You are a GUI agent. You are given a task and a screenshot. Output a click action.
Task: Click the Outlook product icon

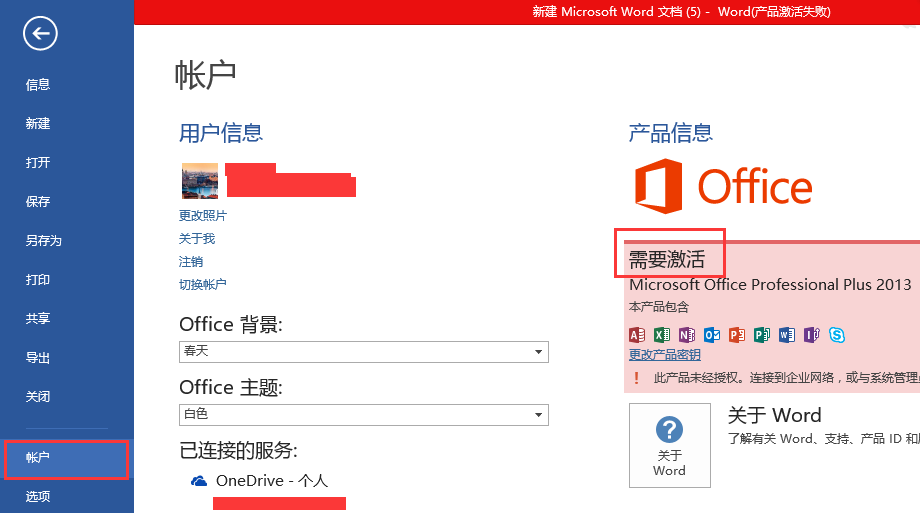point(712,335)
